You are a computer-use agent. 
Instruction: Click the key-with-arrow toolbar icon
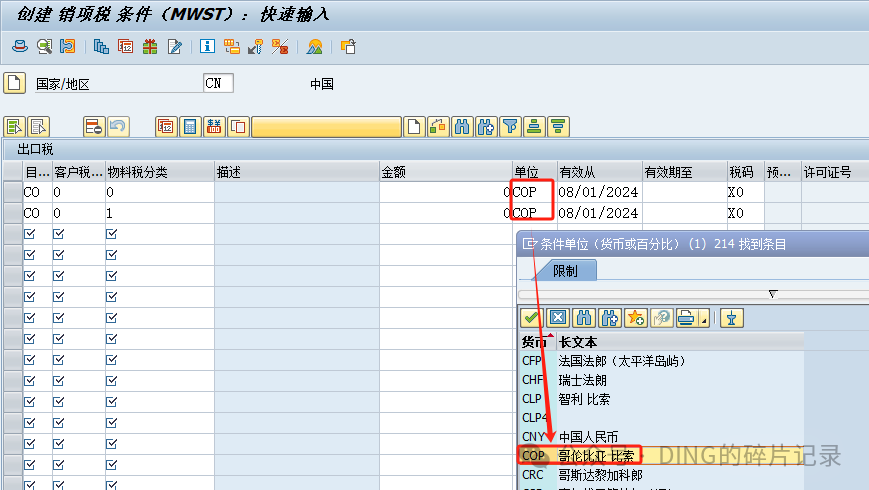(x=255, y=47)
